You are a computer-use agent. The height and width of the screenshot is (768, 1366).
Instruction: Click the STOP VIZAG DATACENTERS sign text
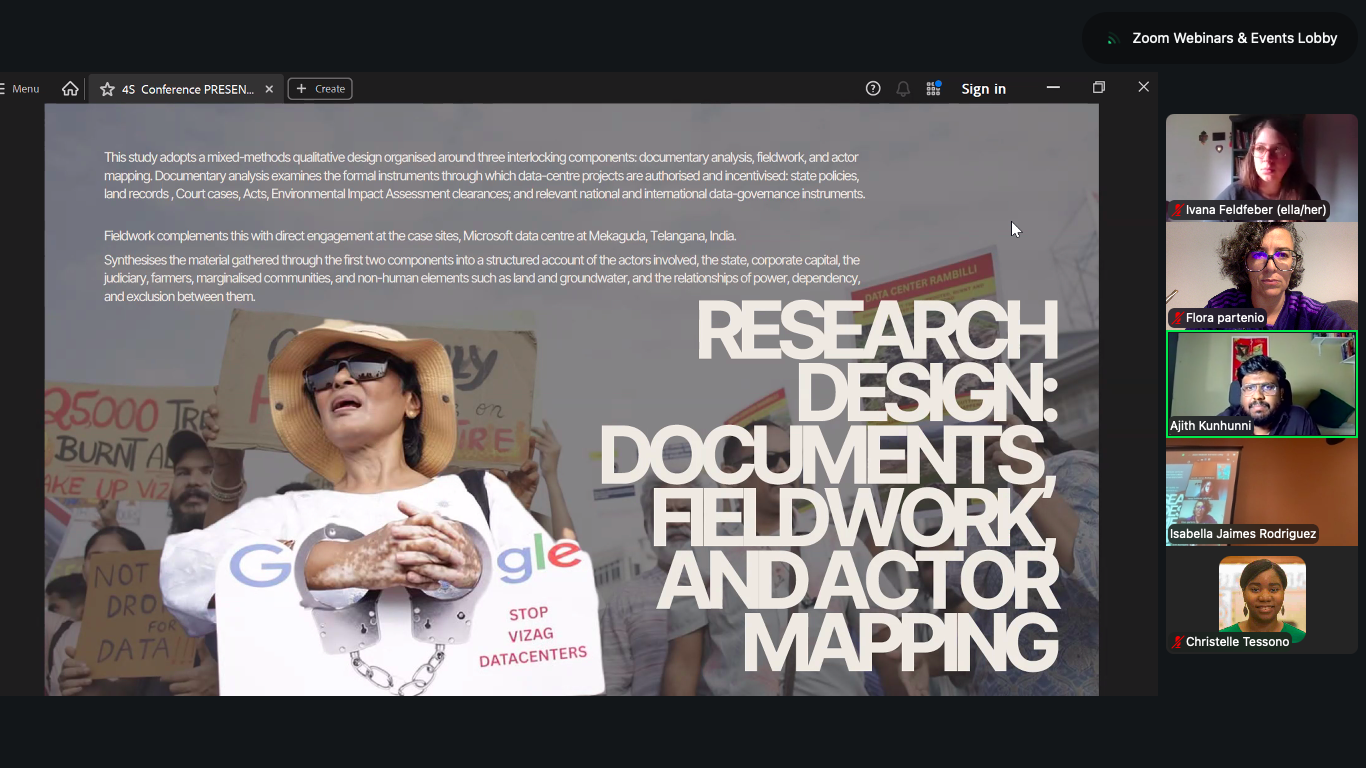coord(531,636)
